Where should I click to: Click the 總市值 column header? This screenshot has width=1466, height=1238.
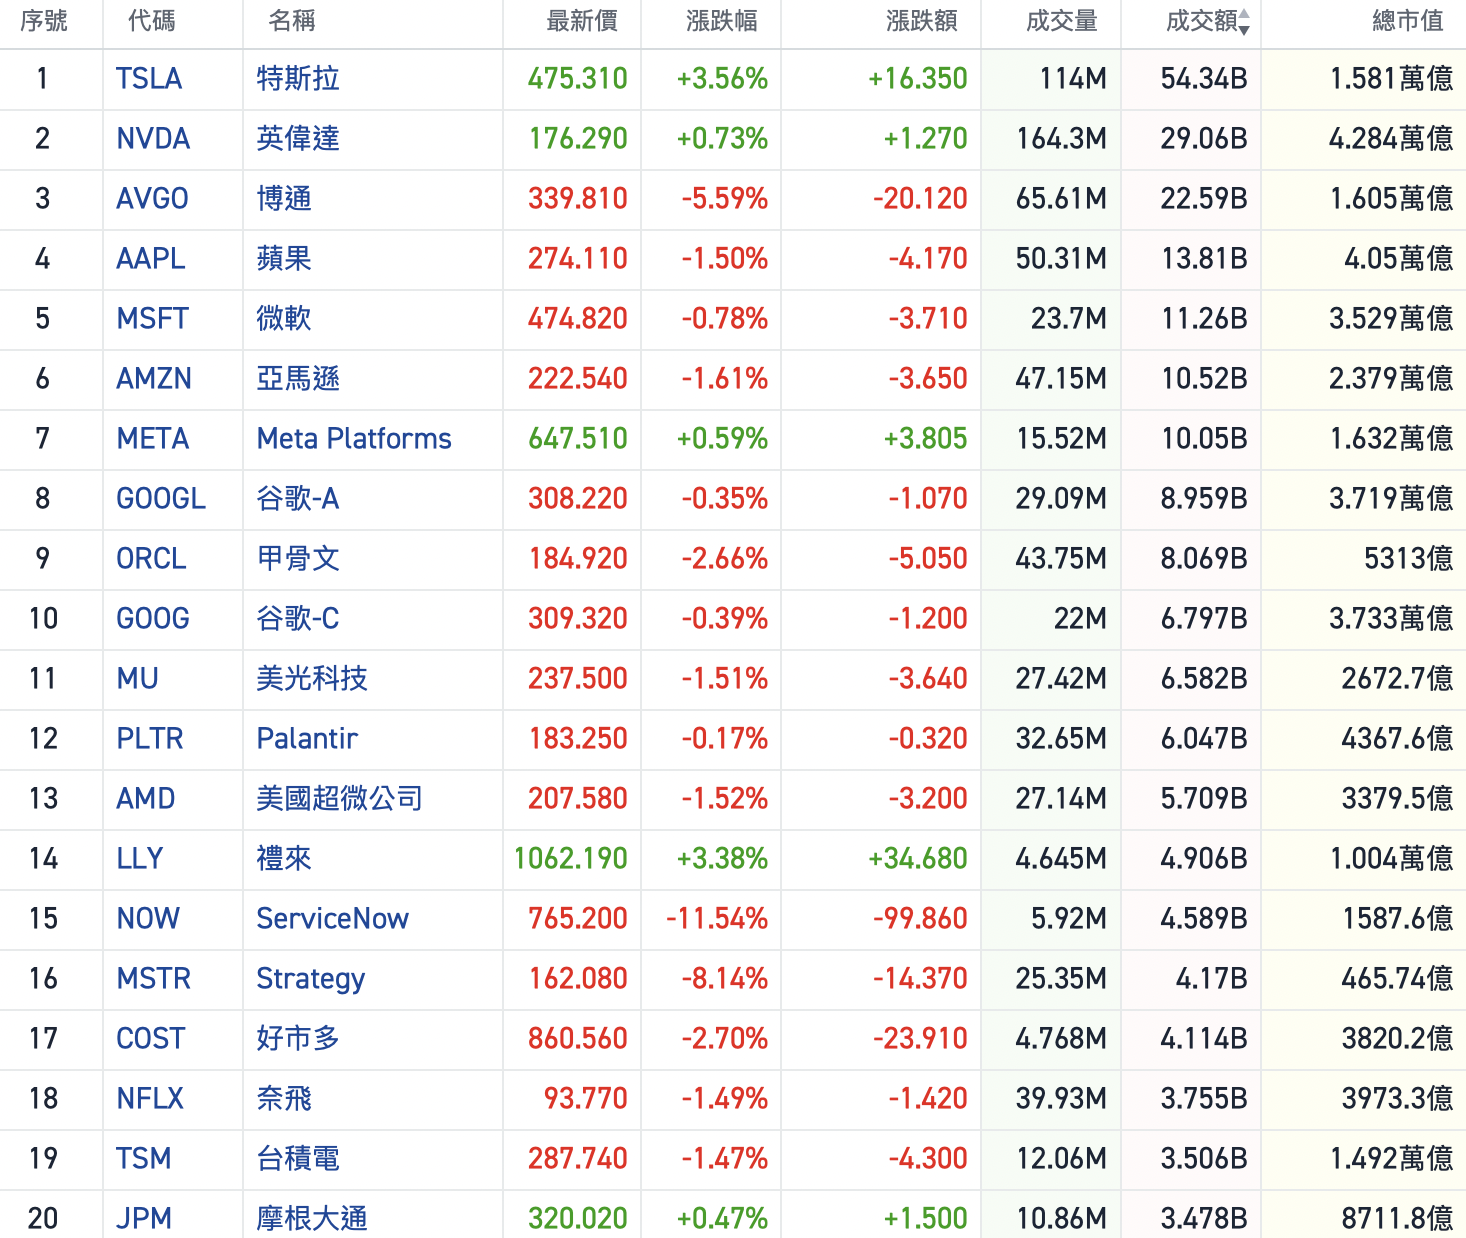pos(1407,21)
